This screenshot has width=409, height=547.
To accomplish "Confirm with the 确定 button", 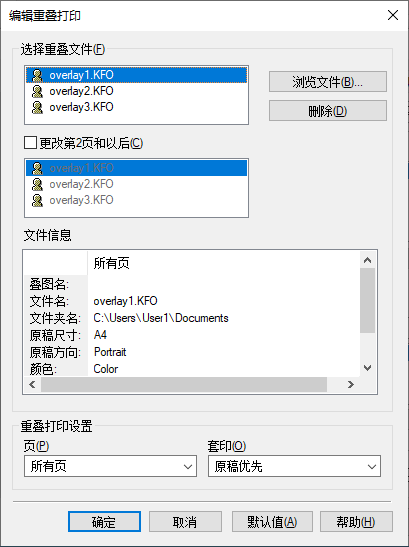I will pos(104,522).
